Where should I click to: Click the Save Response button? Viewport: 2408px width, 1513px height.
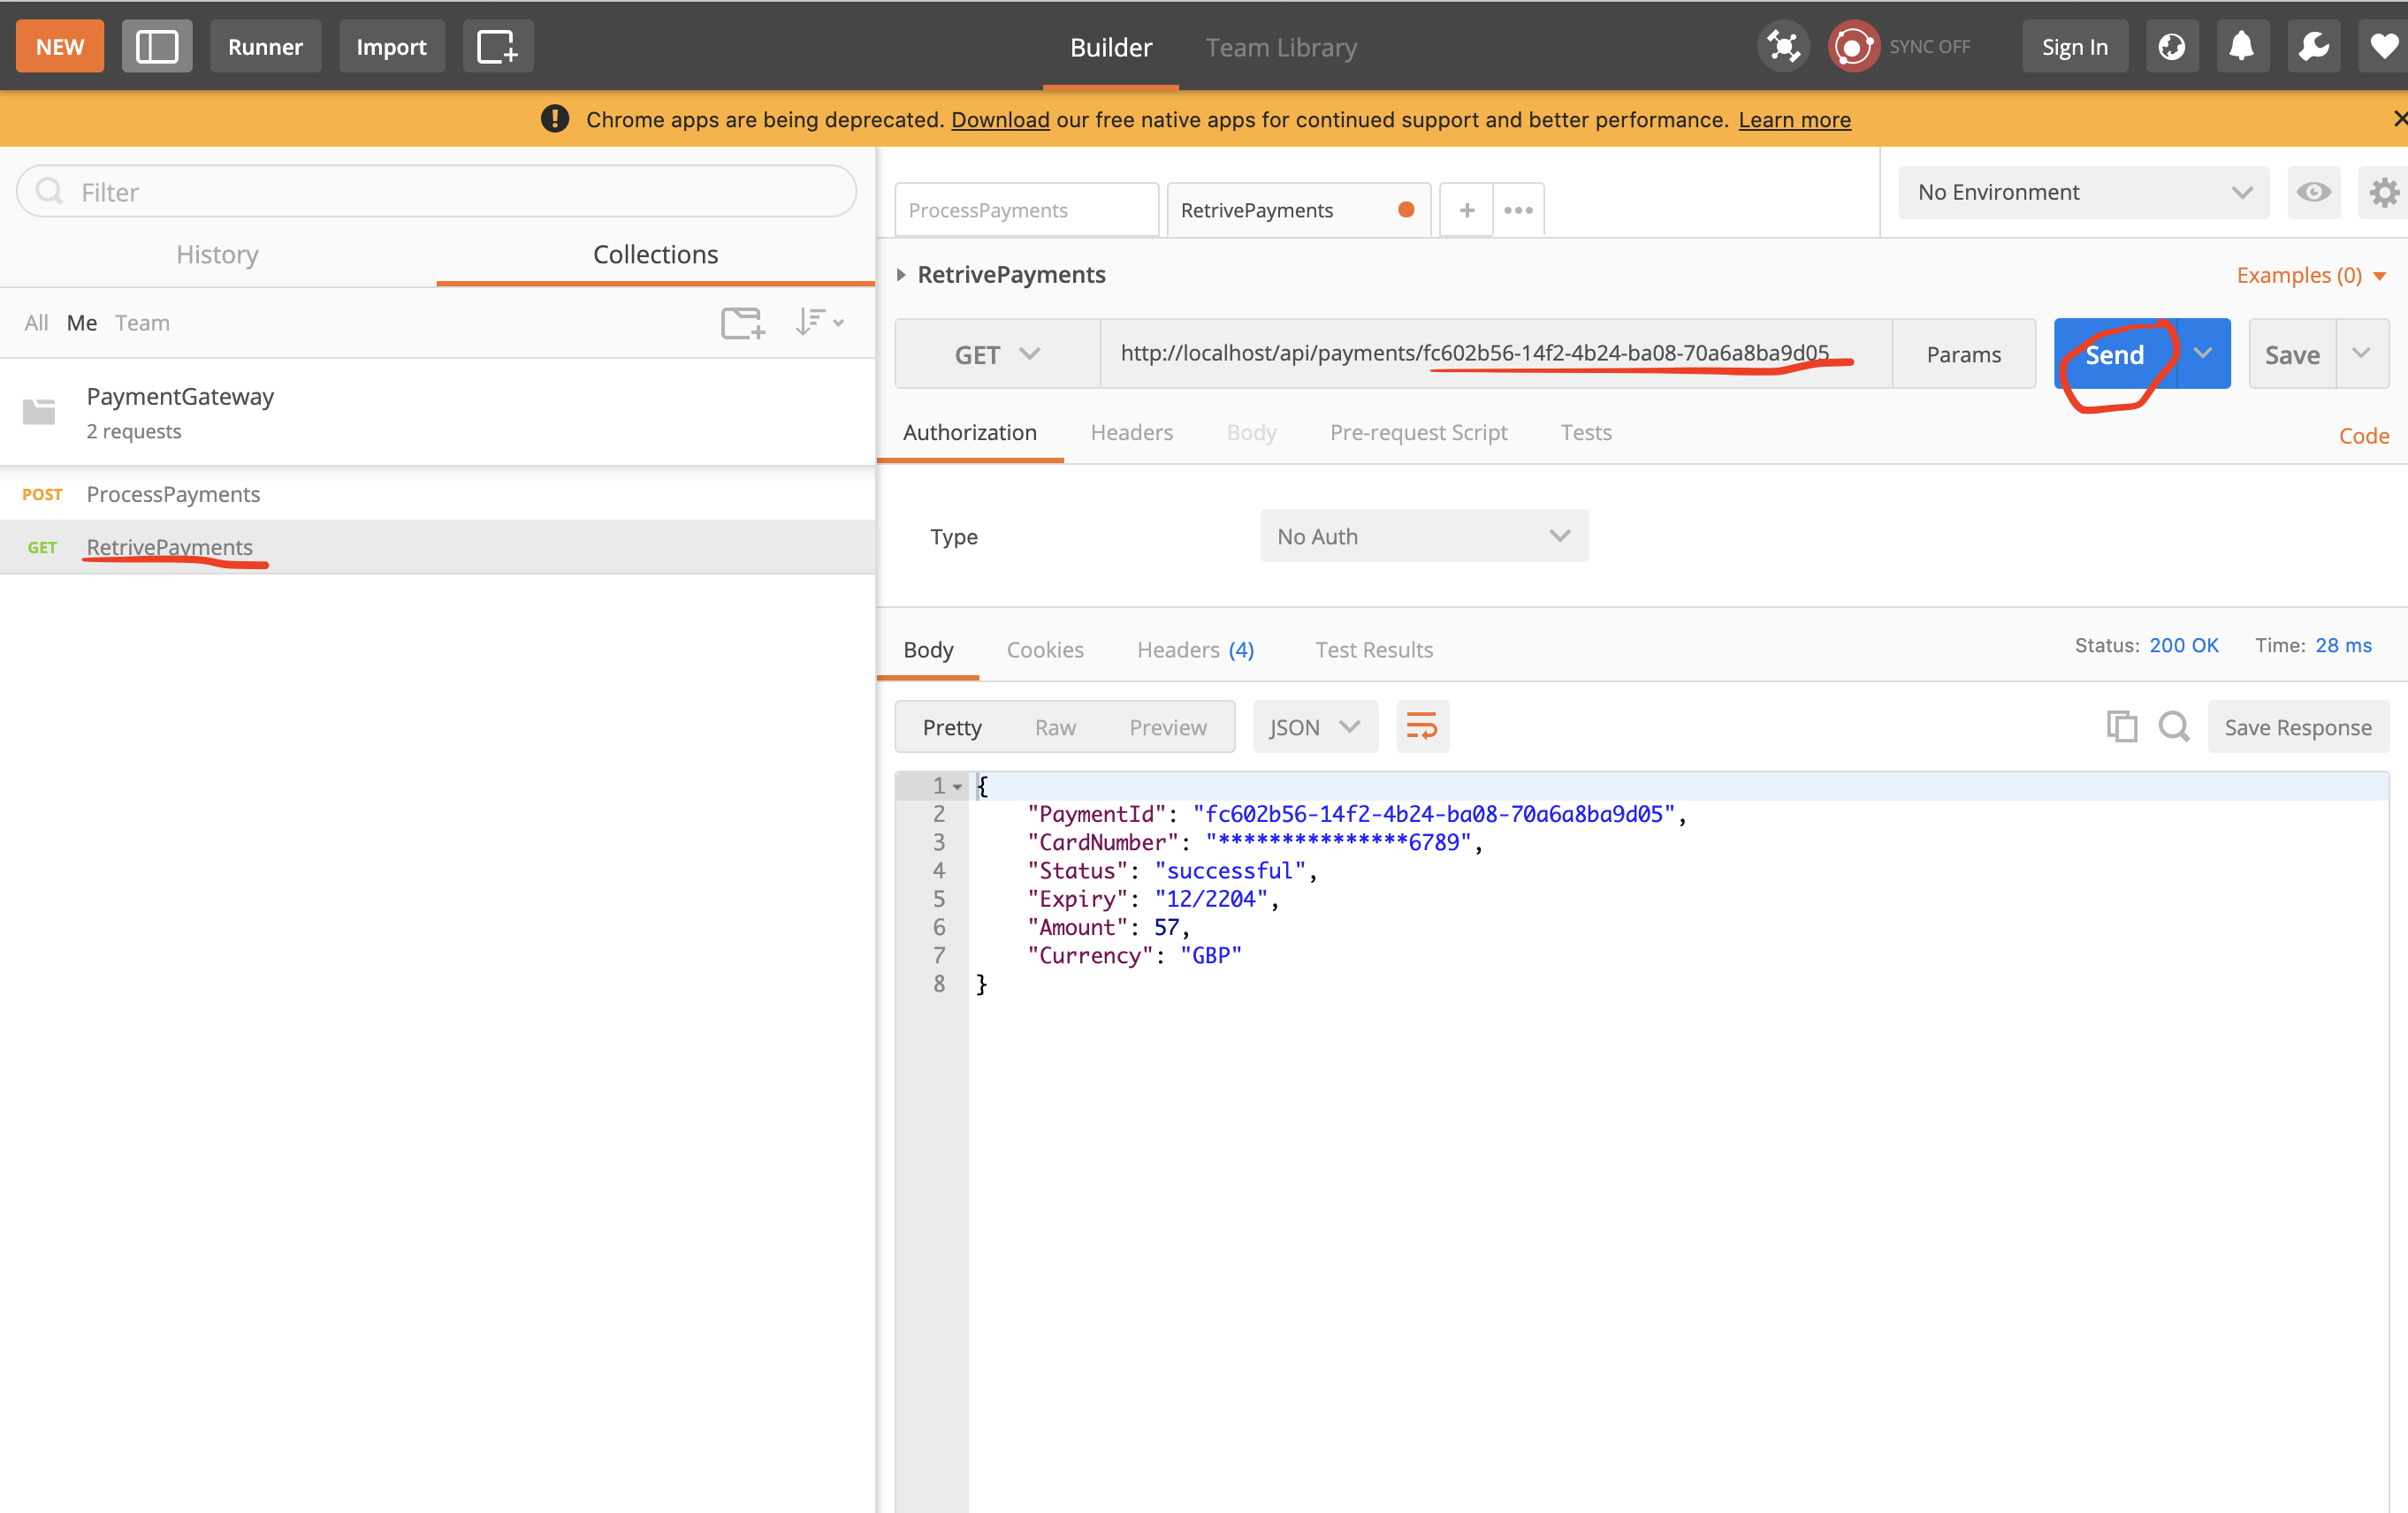[2298, 726]
